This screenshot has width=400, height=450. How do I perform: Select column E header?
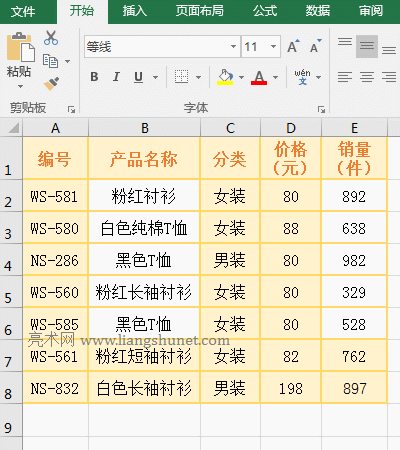click(x=354, y=128)
